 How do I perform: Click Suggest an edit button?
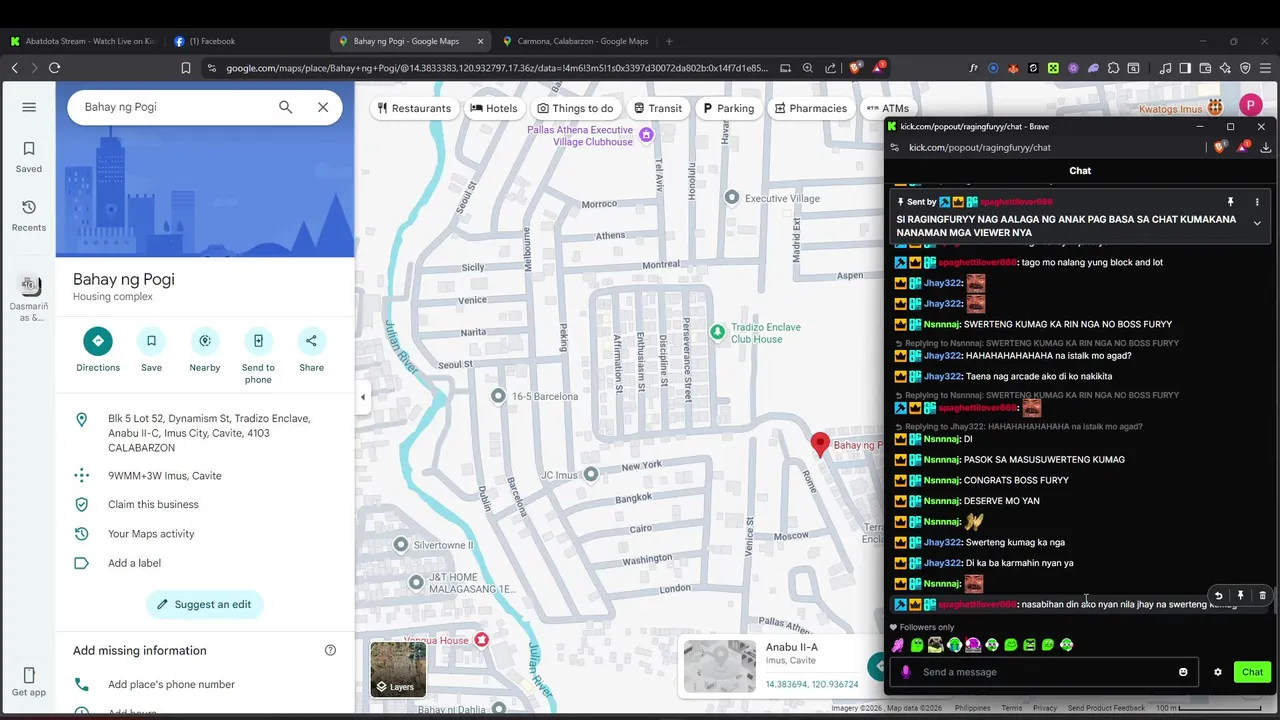coord(205,604)
